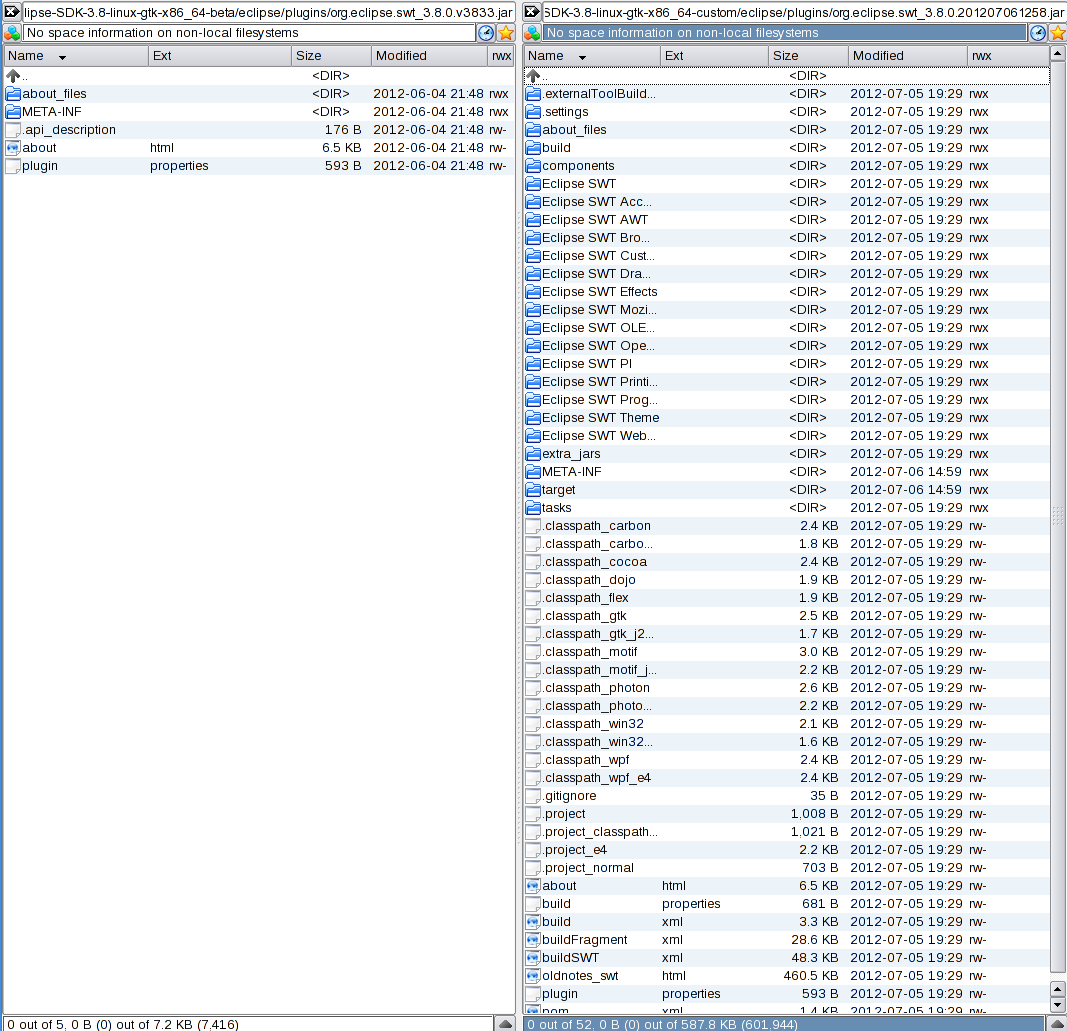Open left pane bookmarks star icon
Screen dimensions: 1067x1031
(506, 33)
